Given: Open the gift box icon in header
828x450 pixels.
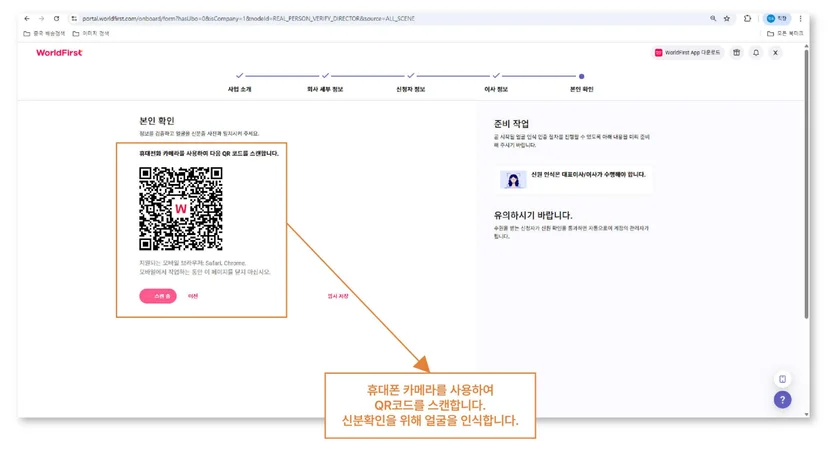Looking at the screenshot, I should coord(737,52).
